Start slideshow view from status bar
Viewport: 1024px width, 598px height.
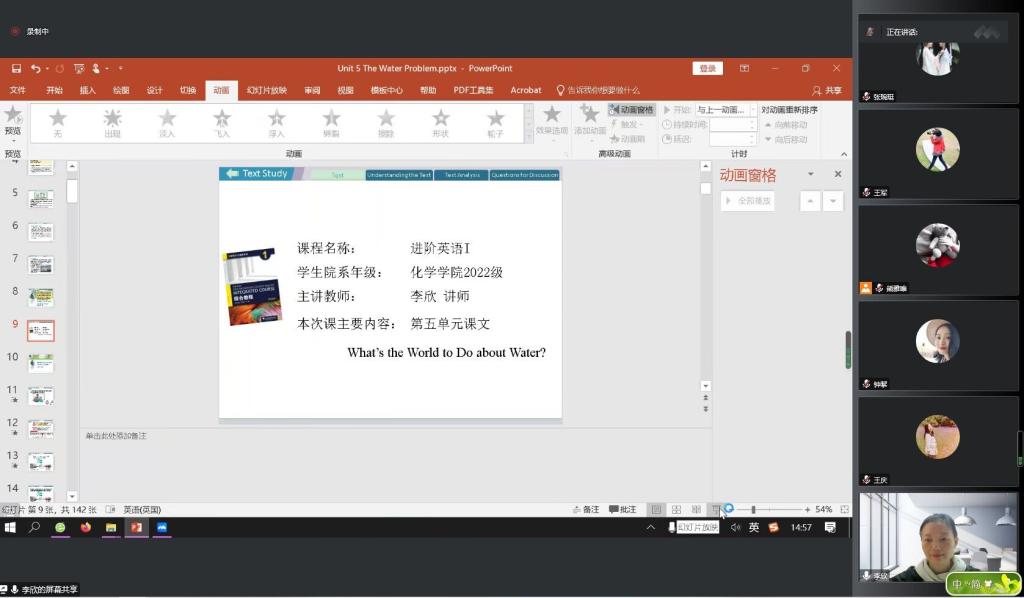tap(716, 509)
